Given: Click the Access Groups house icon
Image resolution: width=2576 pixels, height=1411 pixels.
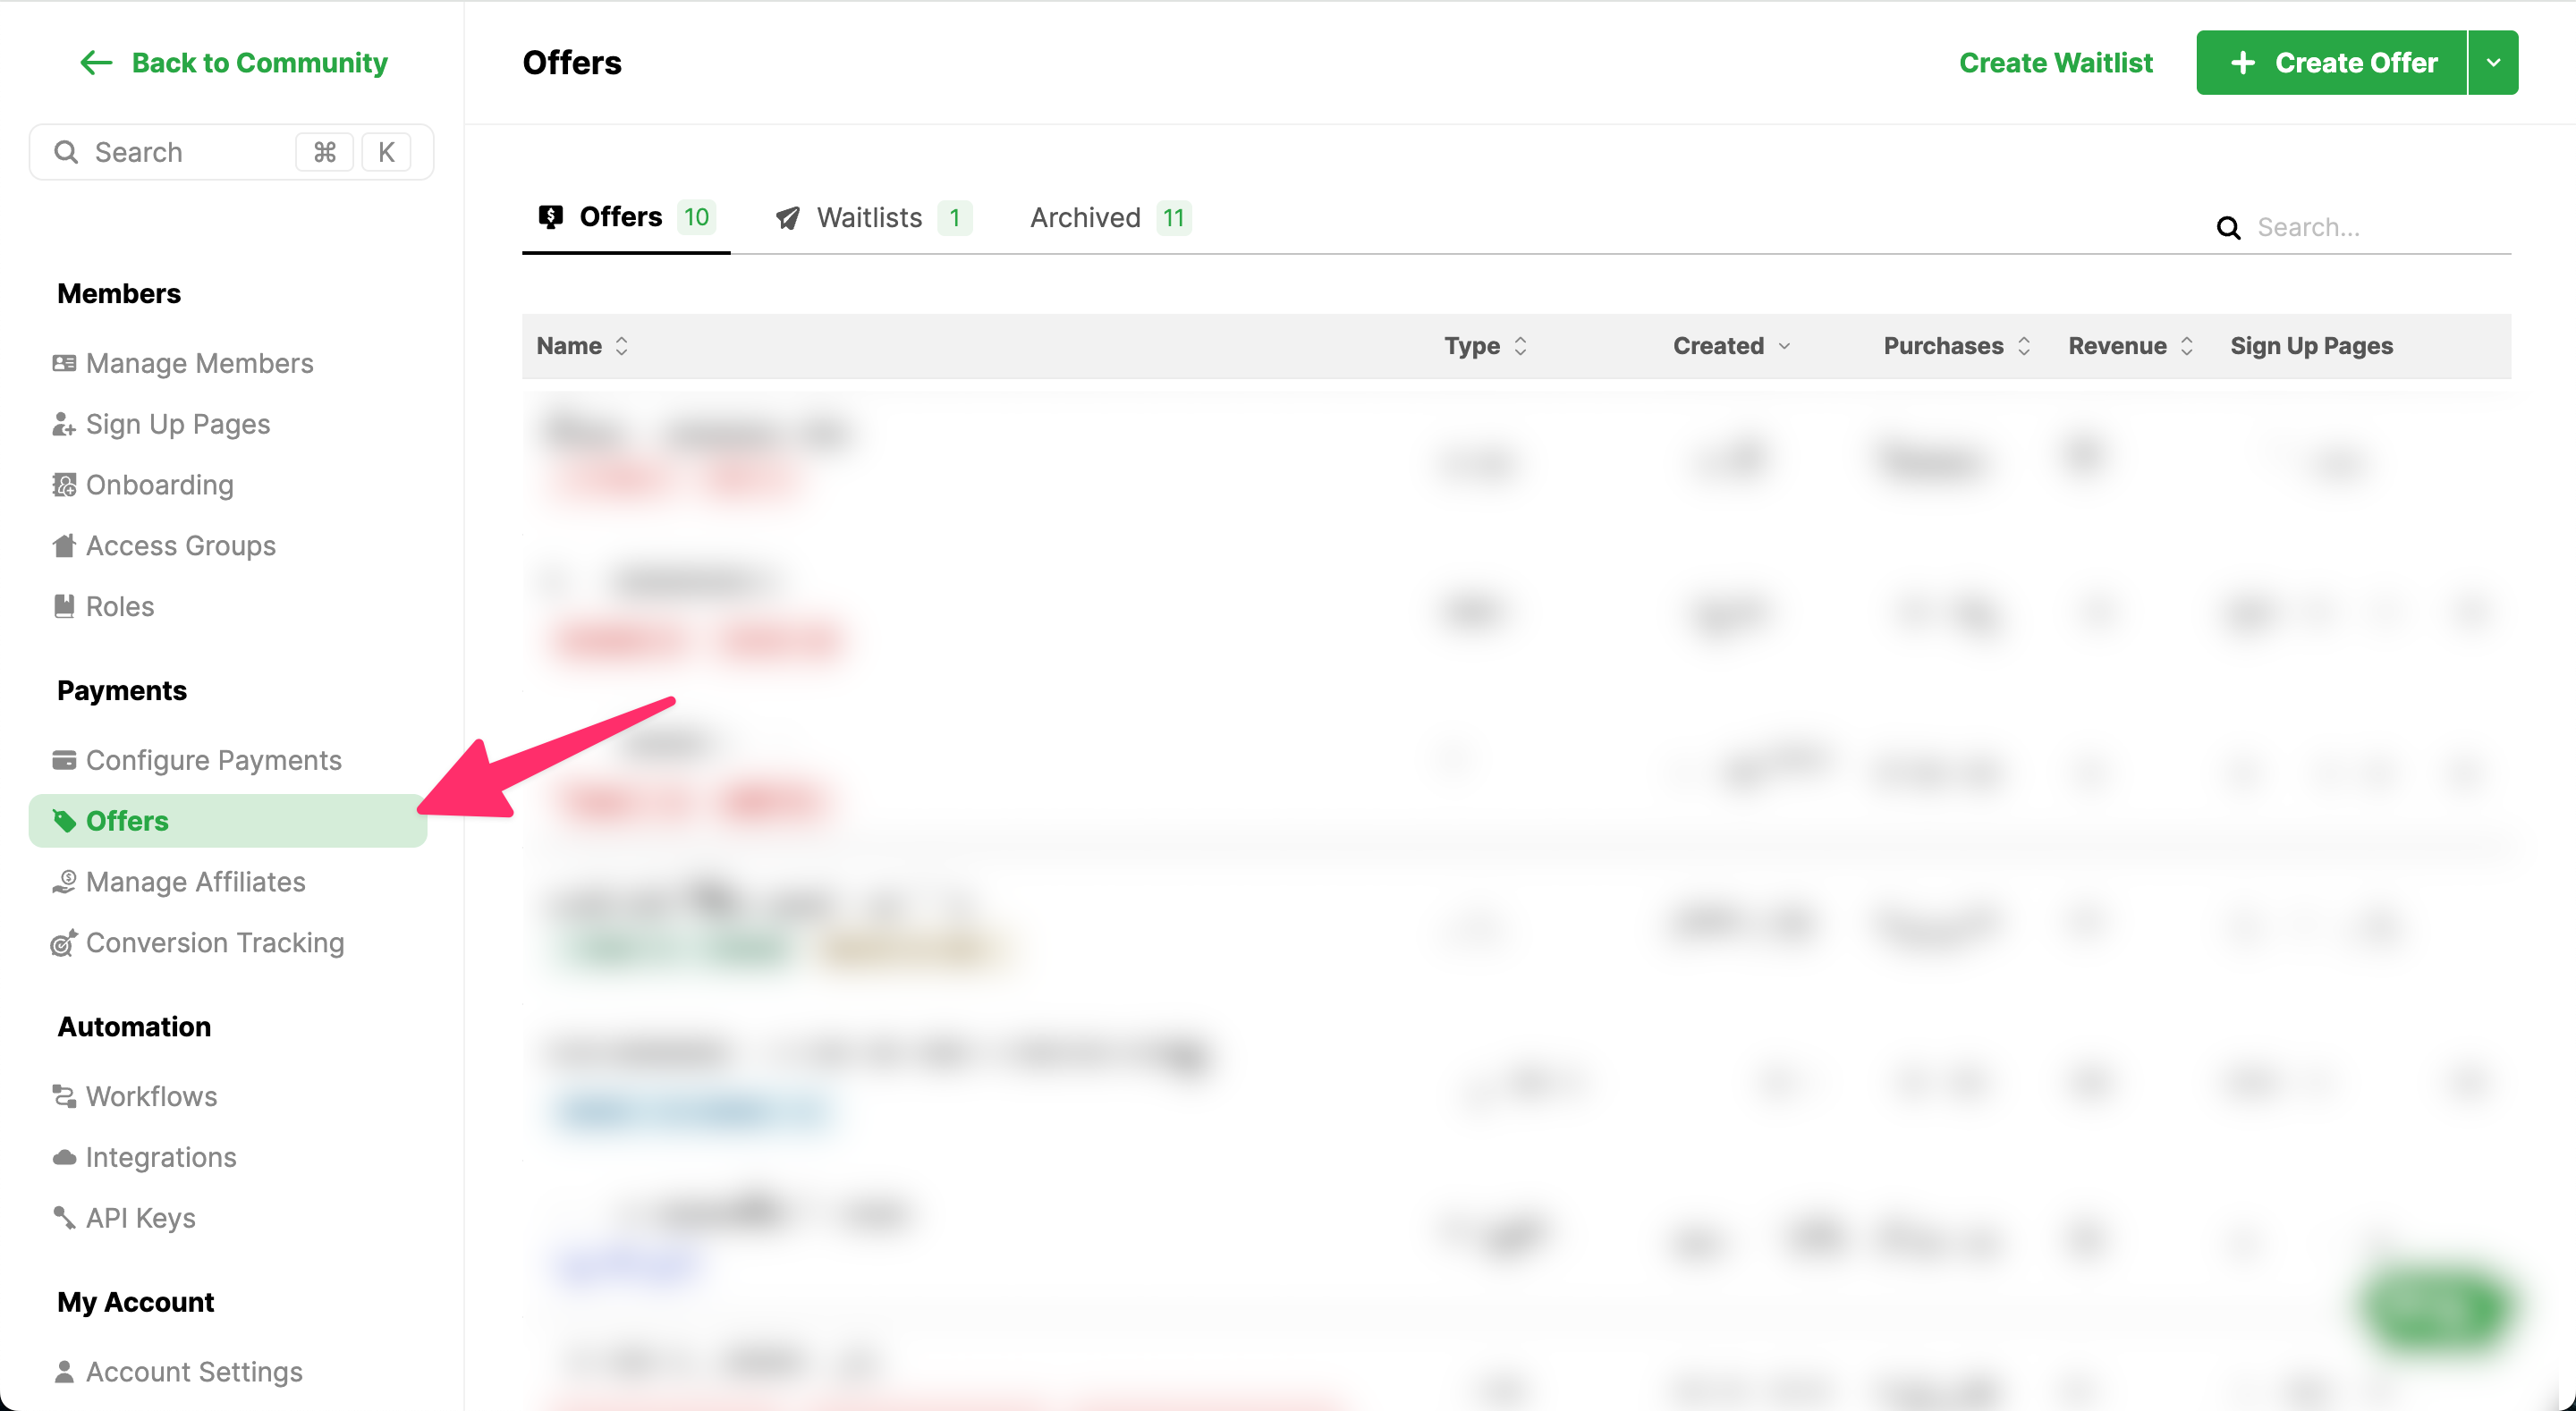Looking at the screenshot, I should coord(64,546).
